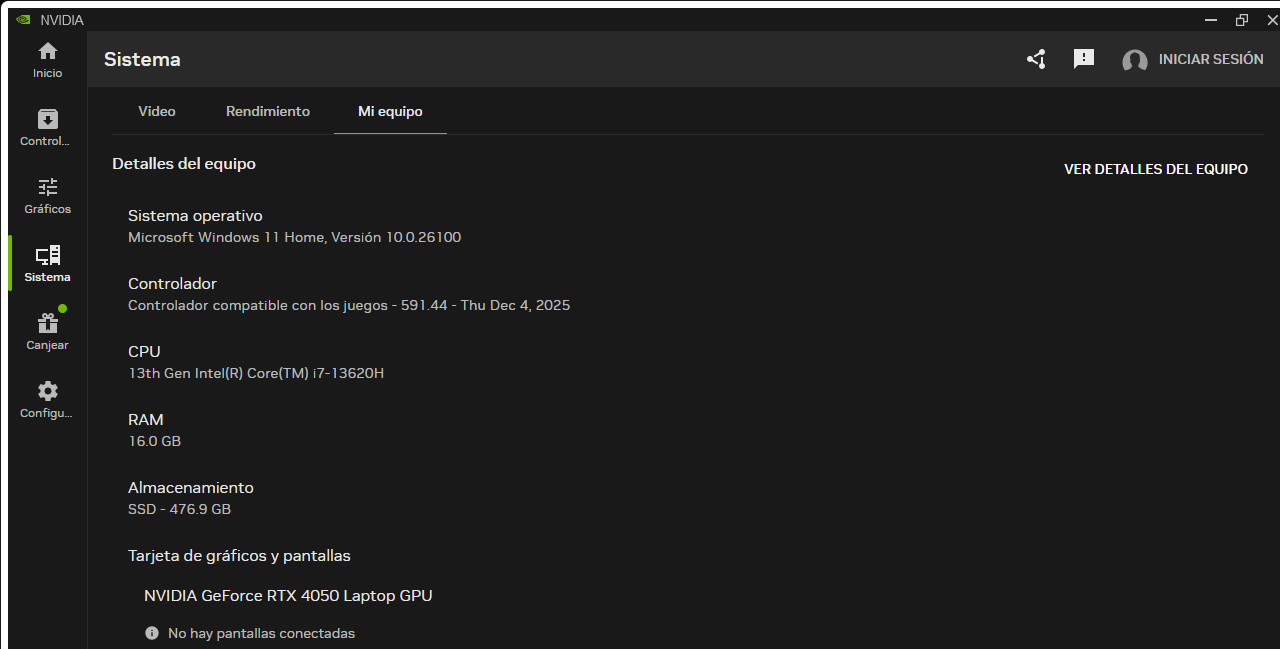Click VER DETALLES DEL EQUIPO button
This screenshot has width=1280, height=649.
coord(1155,169)
